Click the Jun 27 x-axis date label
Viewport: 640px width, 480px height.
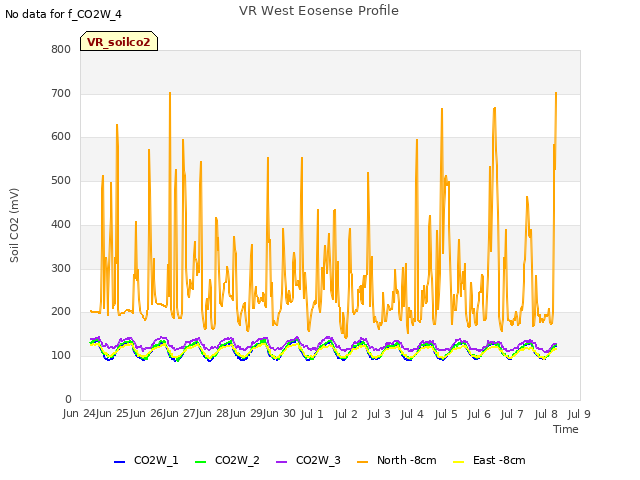(179, 413)
